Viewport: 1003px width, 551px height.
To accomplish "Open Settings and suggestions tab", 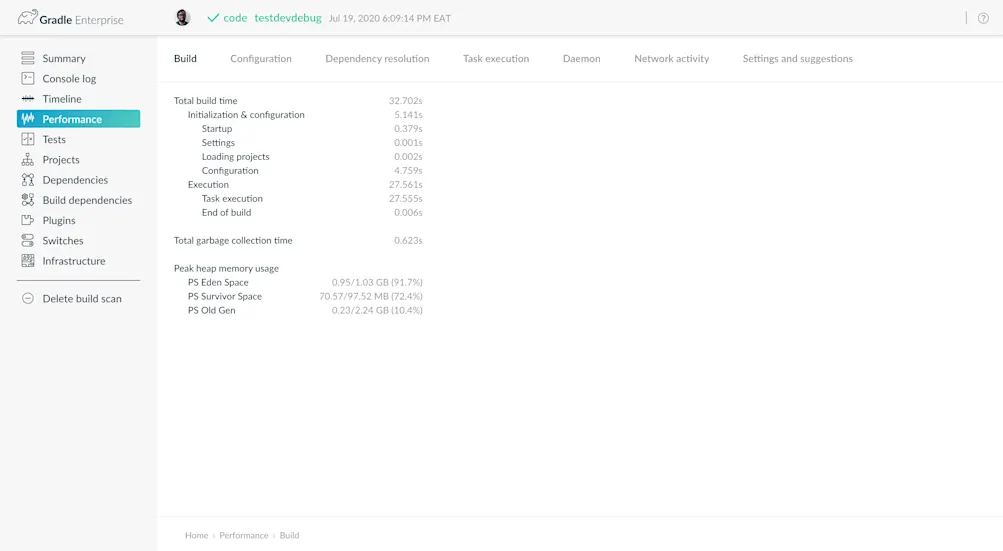I will click(798, 58).
